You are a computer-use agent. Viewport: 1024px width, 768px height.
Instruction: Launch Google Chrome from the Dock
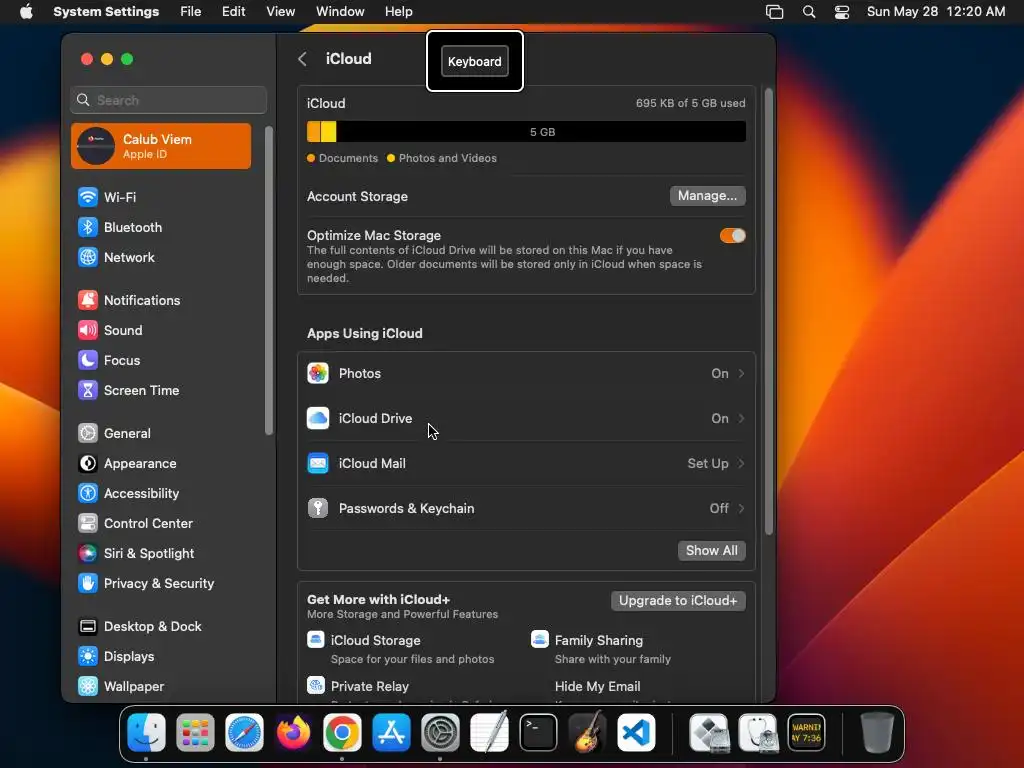tap(342, 733)
